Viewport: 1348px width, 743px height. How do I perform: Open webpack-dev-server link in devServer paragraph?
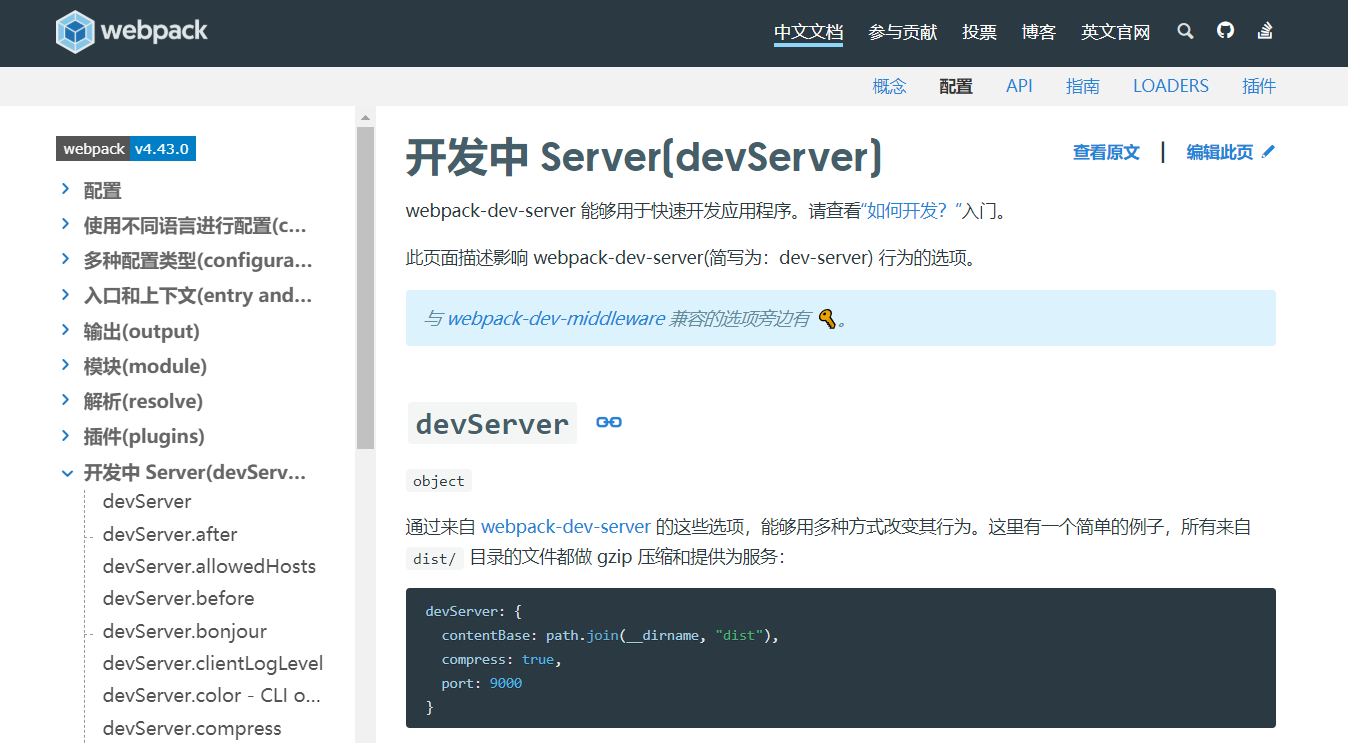(565, 527)
